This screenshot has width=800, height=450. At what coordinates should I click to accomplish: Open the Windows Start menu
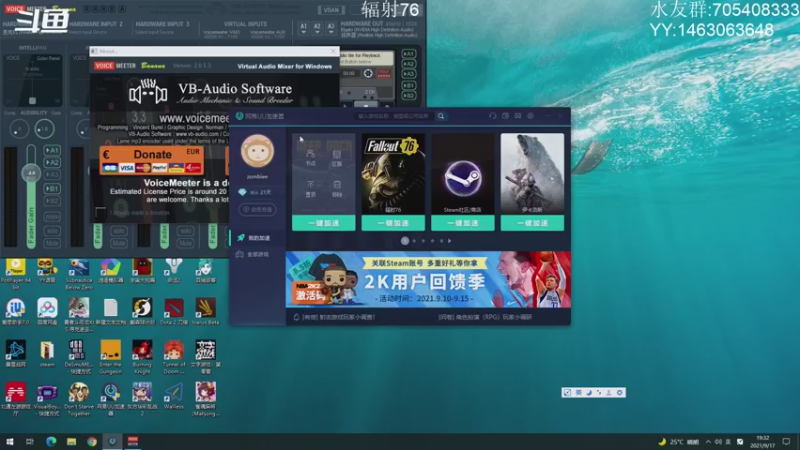(x=10, y=441)
